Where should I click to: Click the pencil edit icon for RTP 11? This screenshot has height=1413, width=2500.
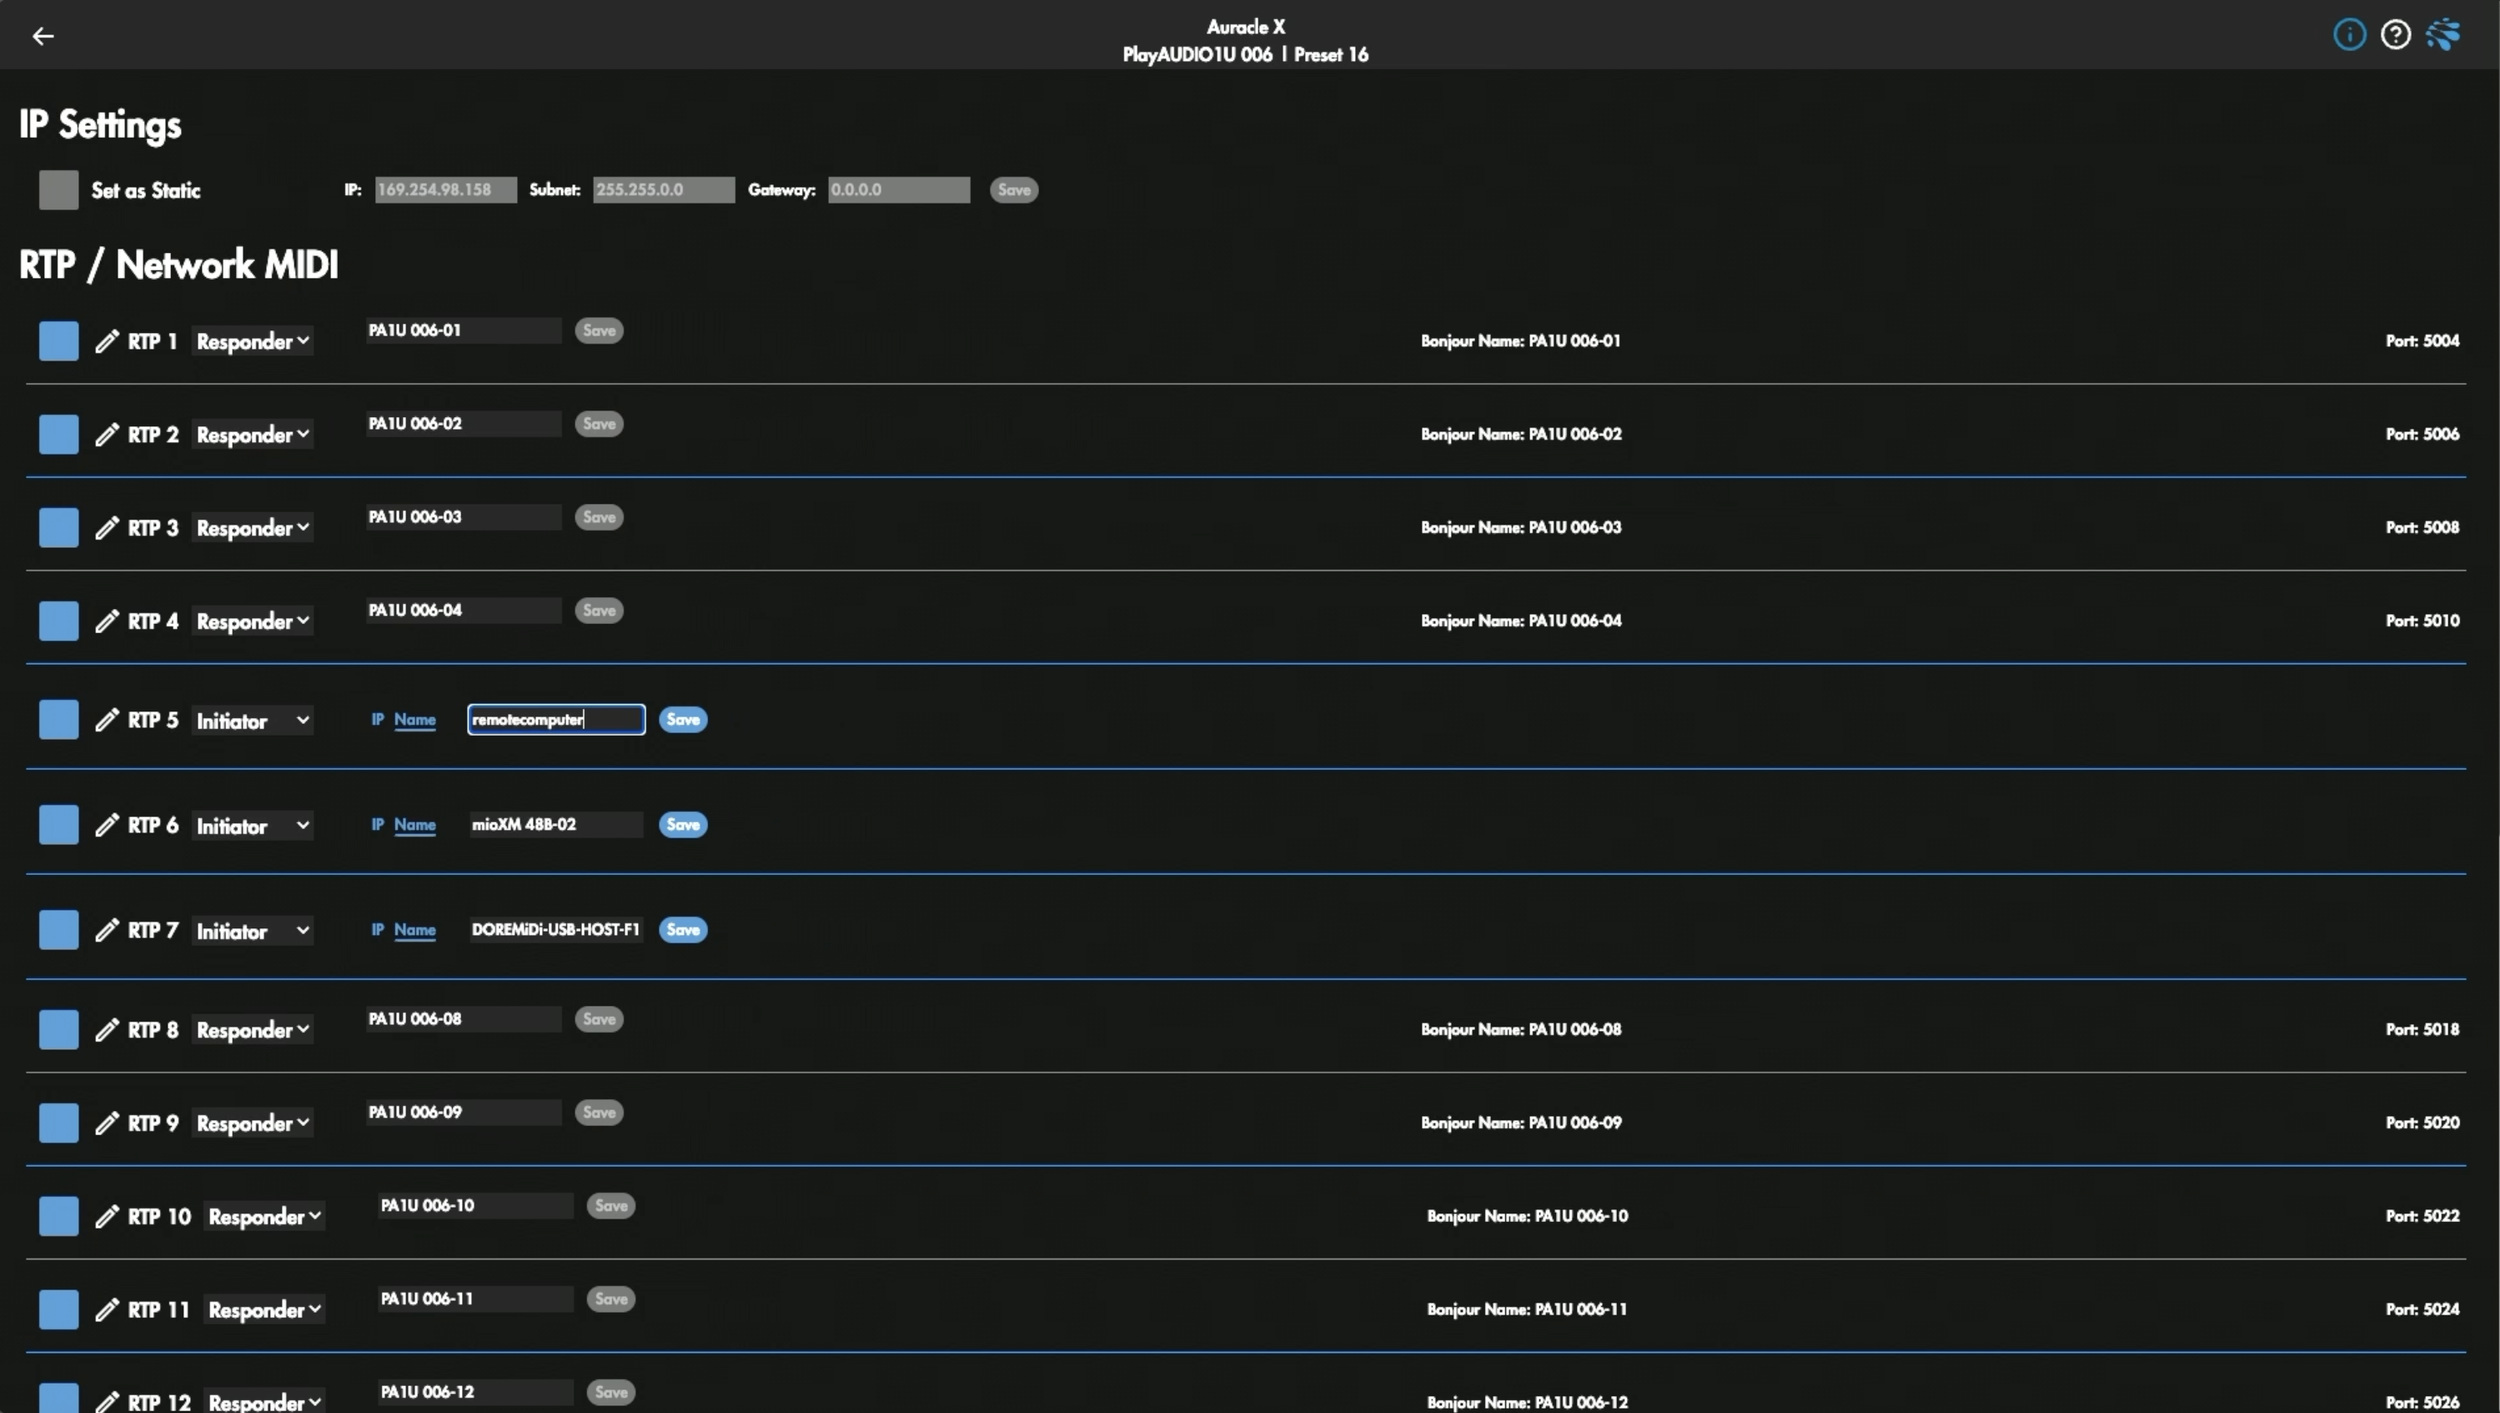[107, 1310]
